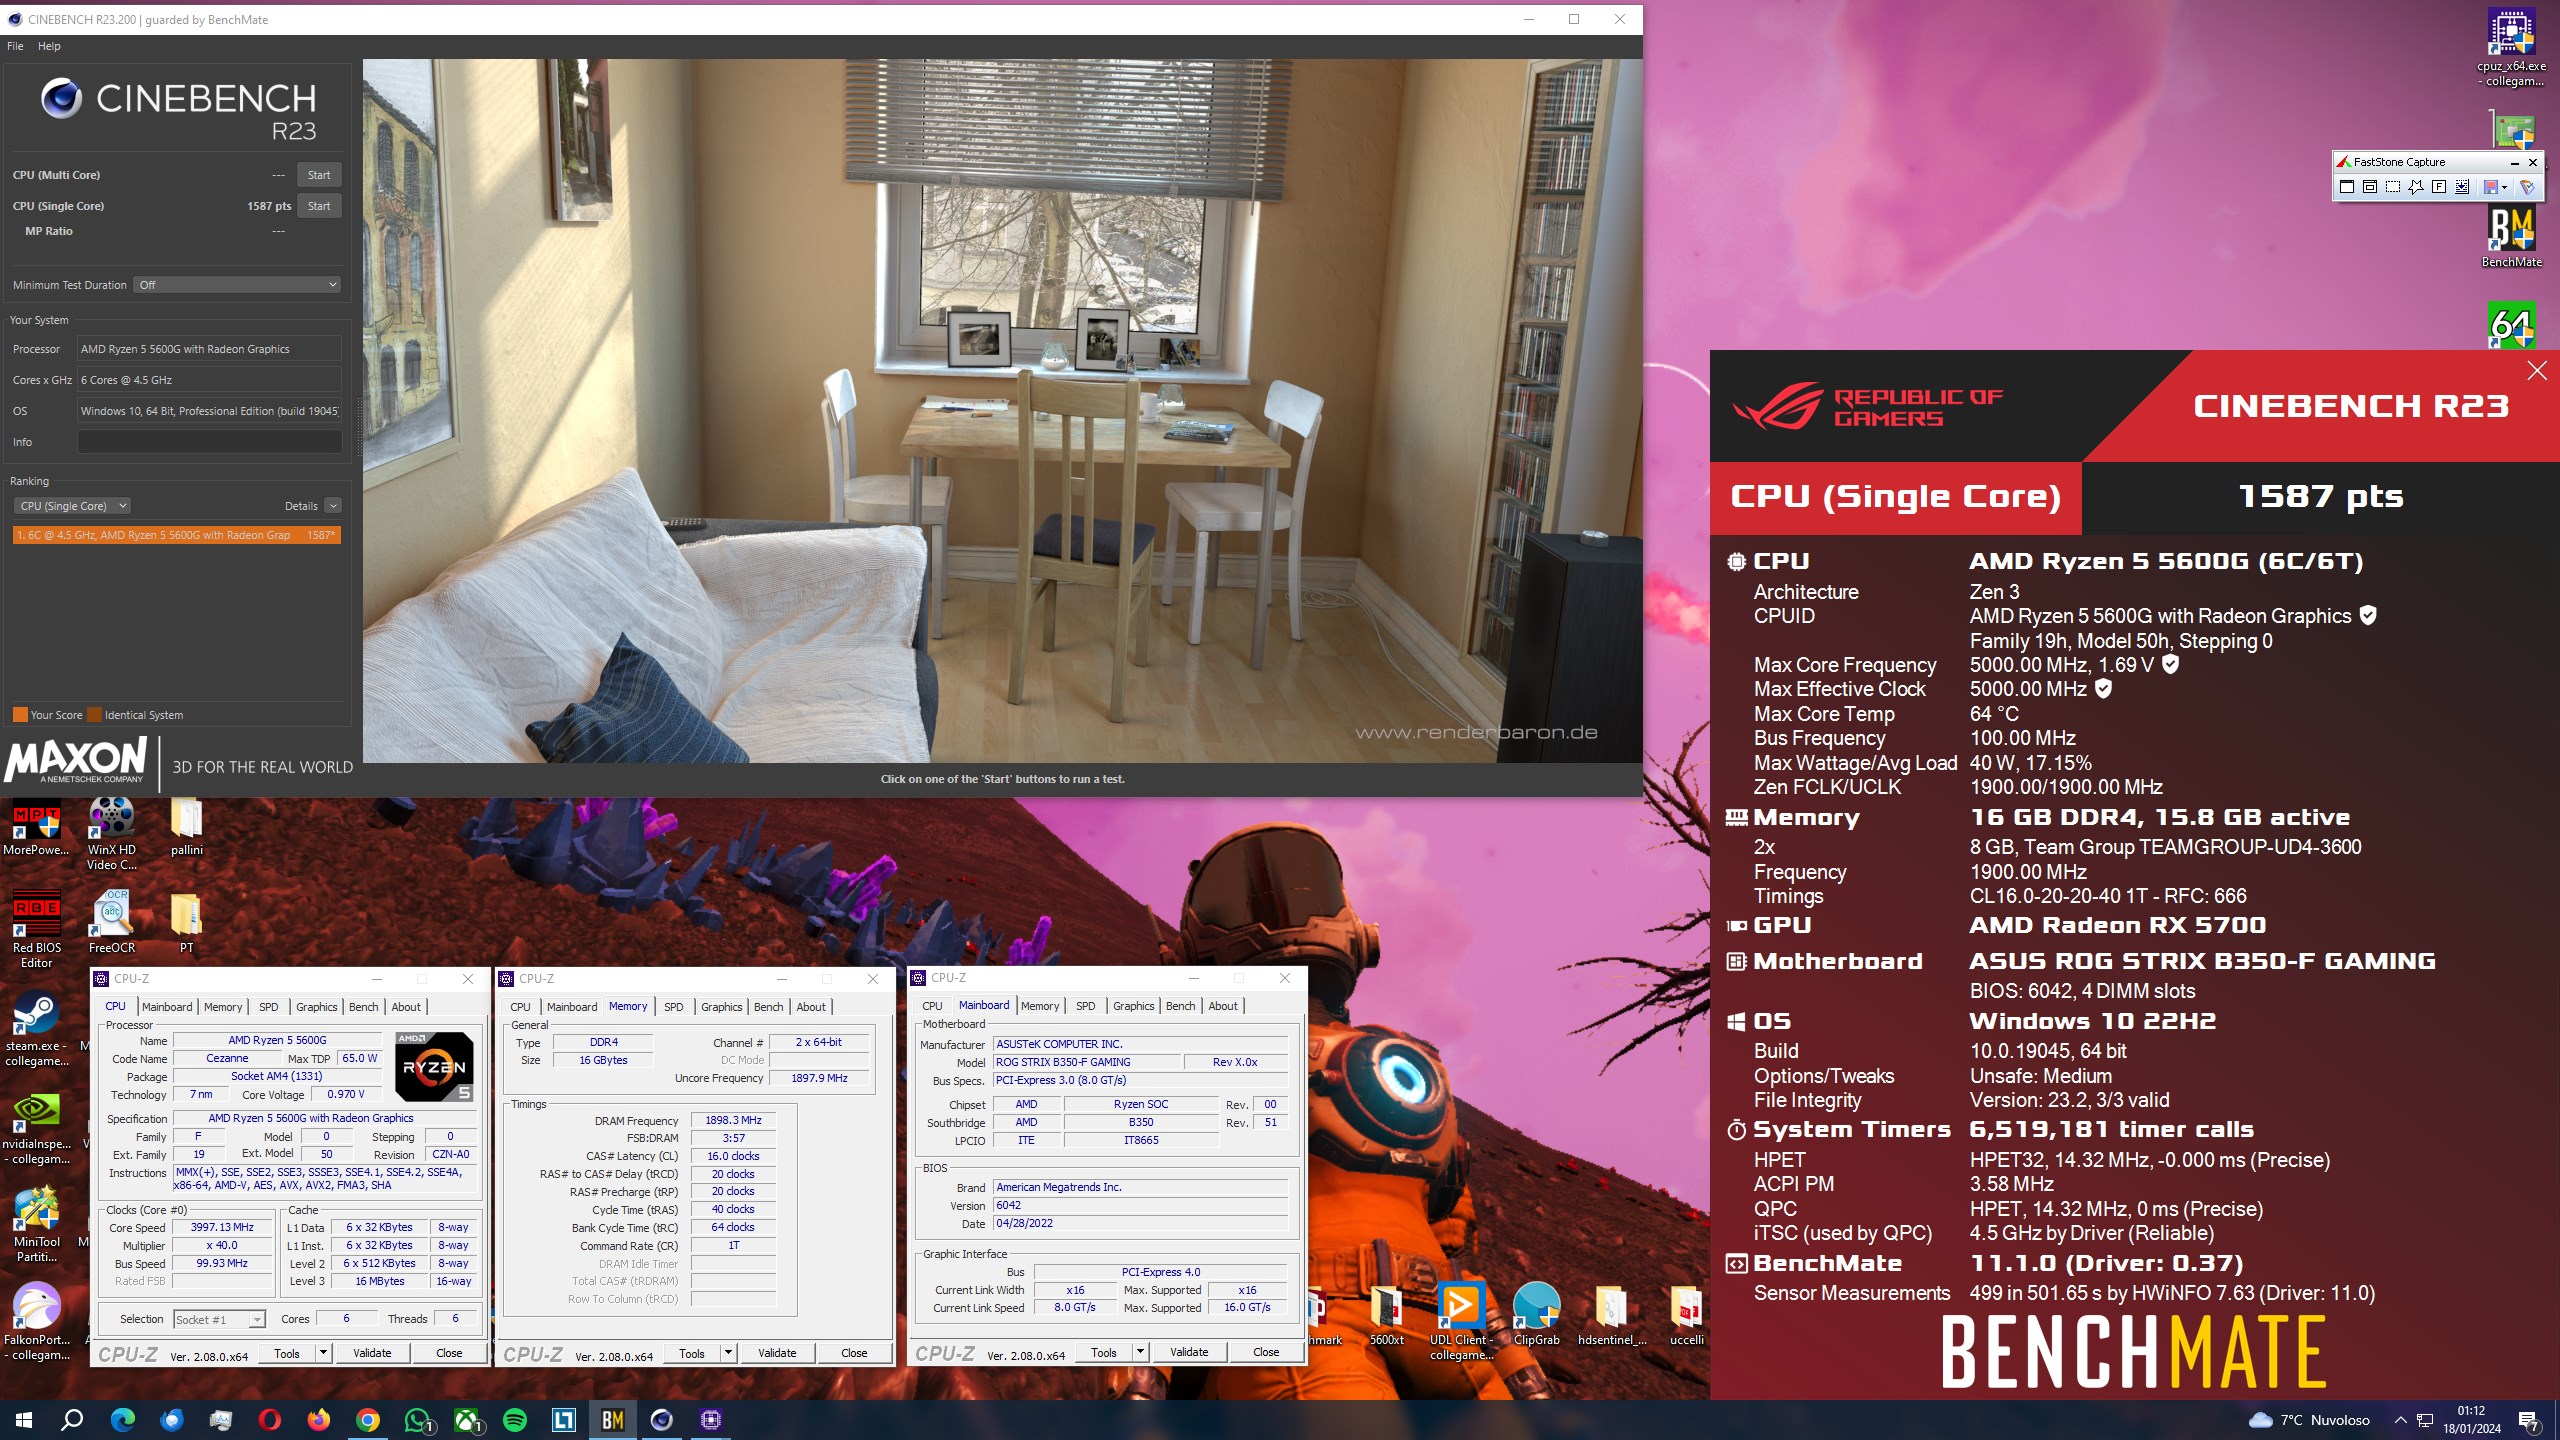
Task: Click the Cinebench Info input field
Action: (x=210, y=442)
